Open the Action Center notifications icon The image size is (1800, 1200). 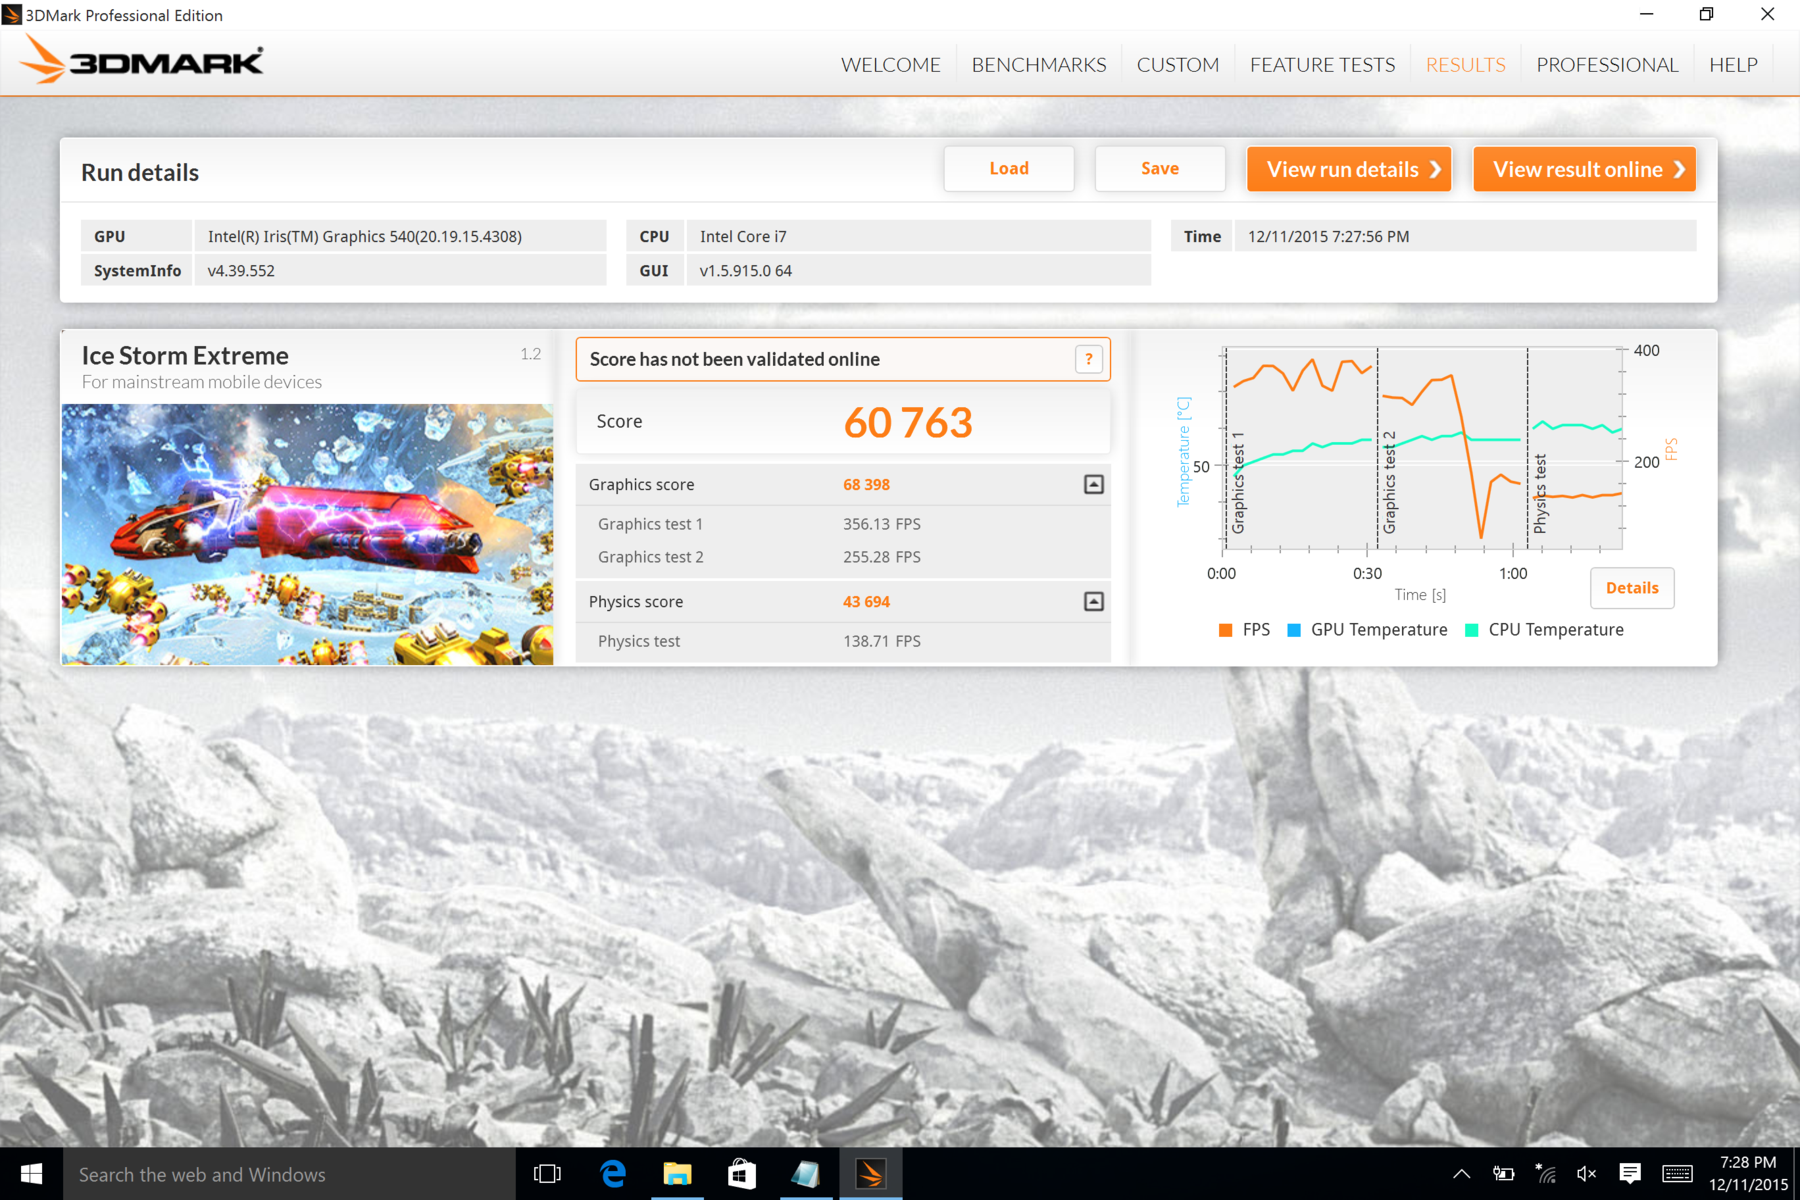[x=1630, y=1174]
